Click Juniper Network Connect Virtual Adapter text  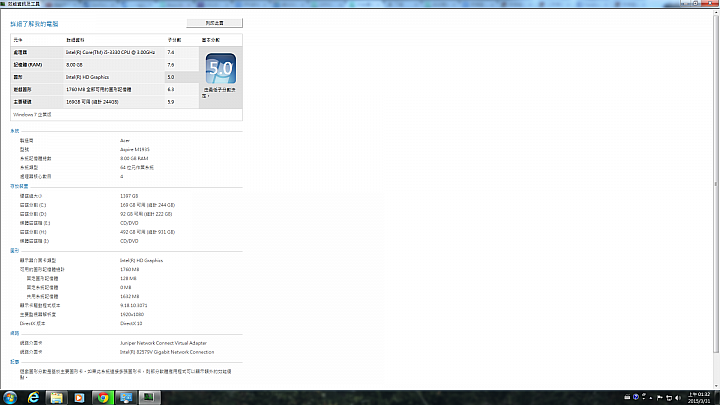[163, 343]
